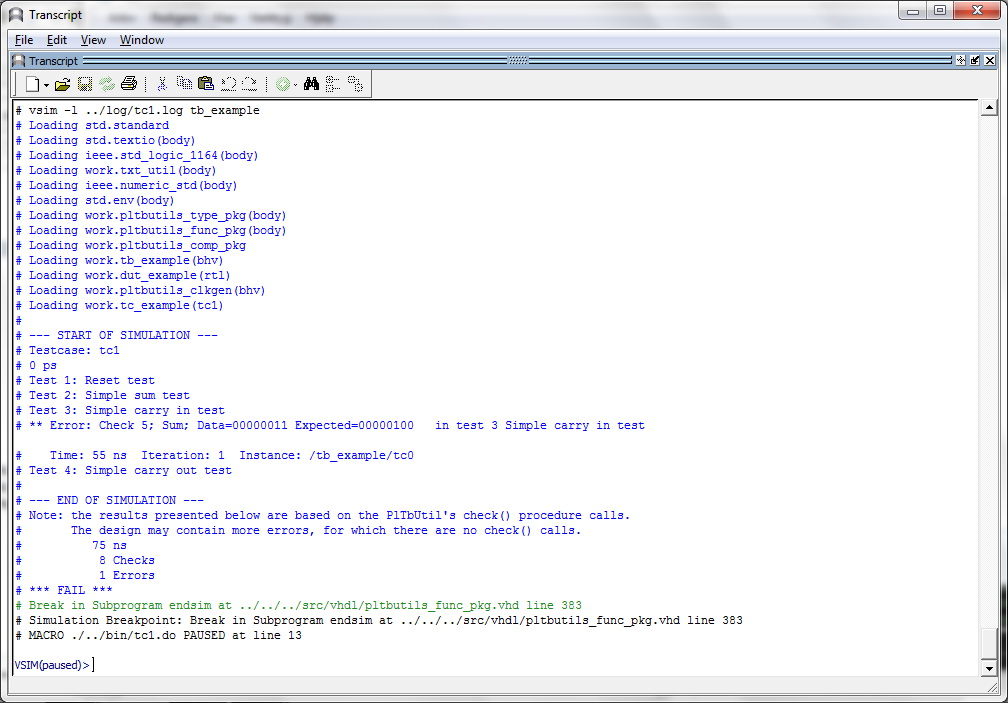Open the New file dropdown arrow
The height and width of the screenshot is (703, 1008).
coord(46,85)
